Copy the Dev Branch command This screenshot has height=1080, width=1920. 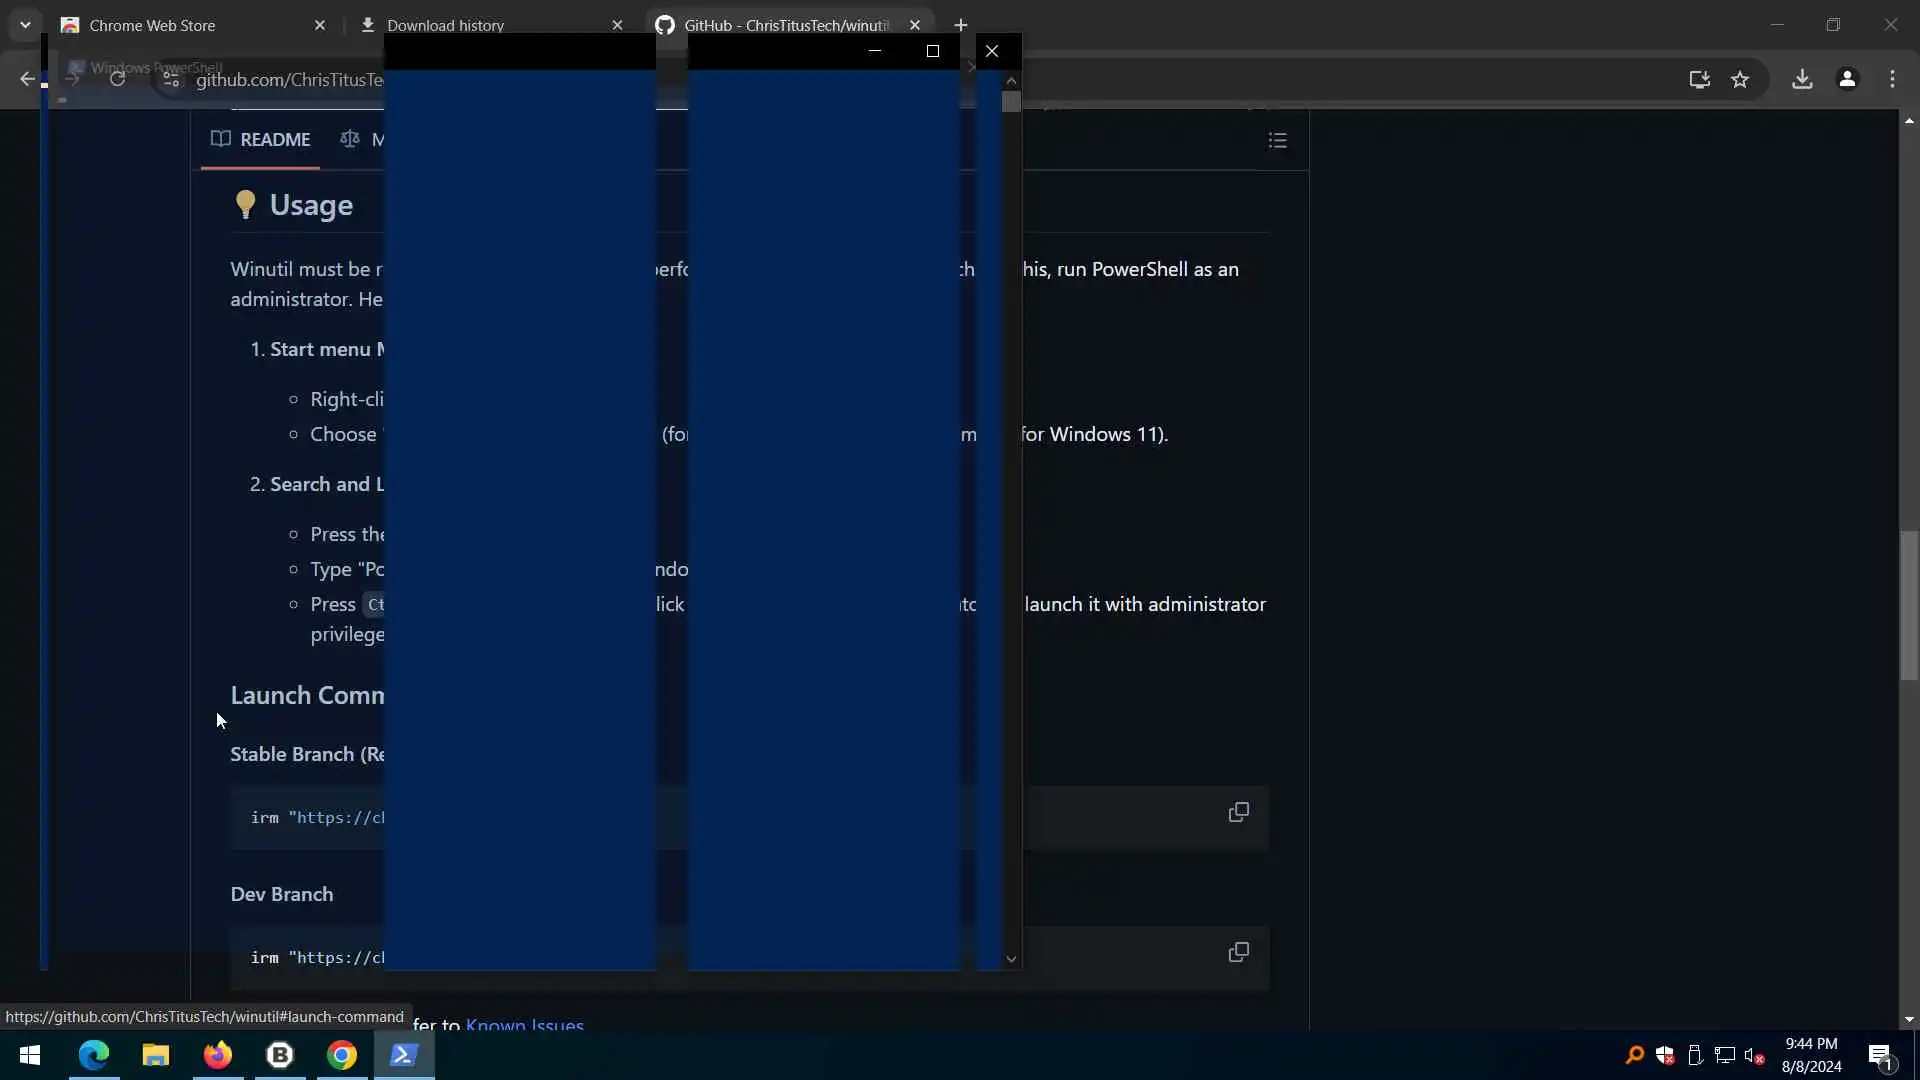click(1238, 952)
